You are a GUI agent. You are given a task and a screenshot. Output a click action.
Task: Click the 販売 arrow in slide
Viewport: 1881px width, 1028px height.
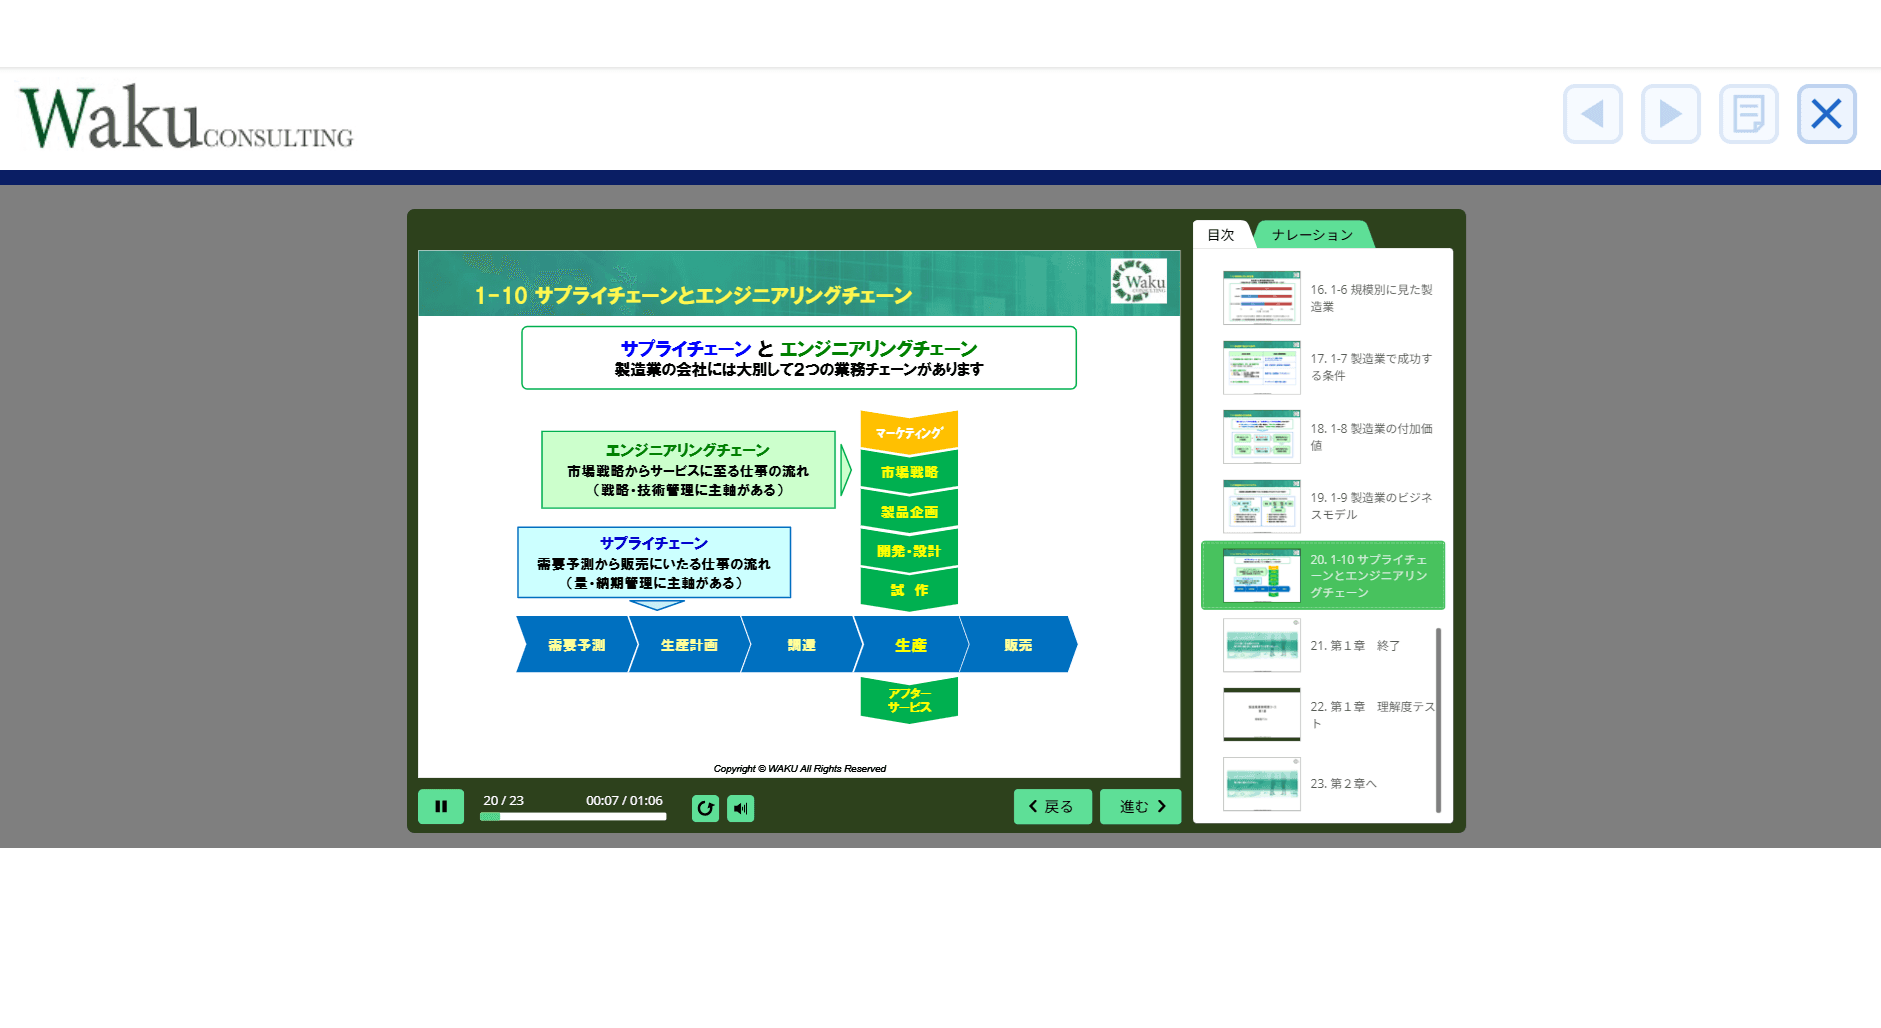[x=1018, y=645]
